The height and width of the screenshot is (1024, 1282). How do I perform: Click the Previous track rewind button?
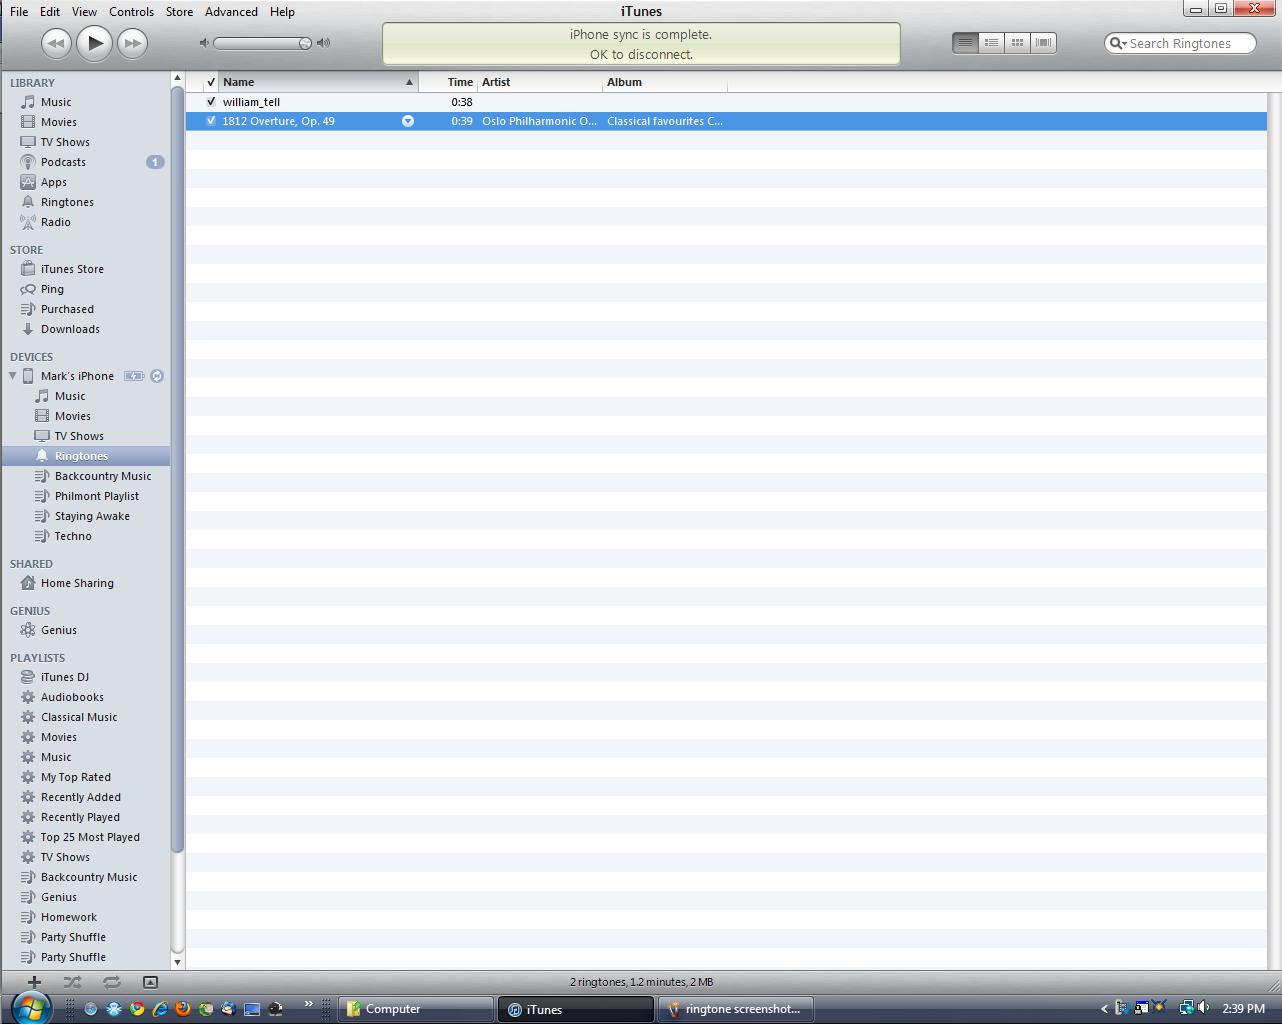(56, 43)
